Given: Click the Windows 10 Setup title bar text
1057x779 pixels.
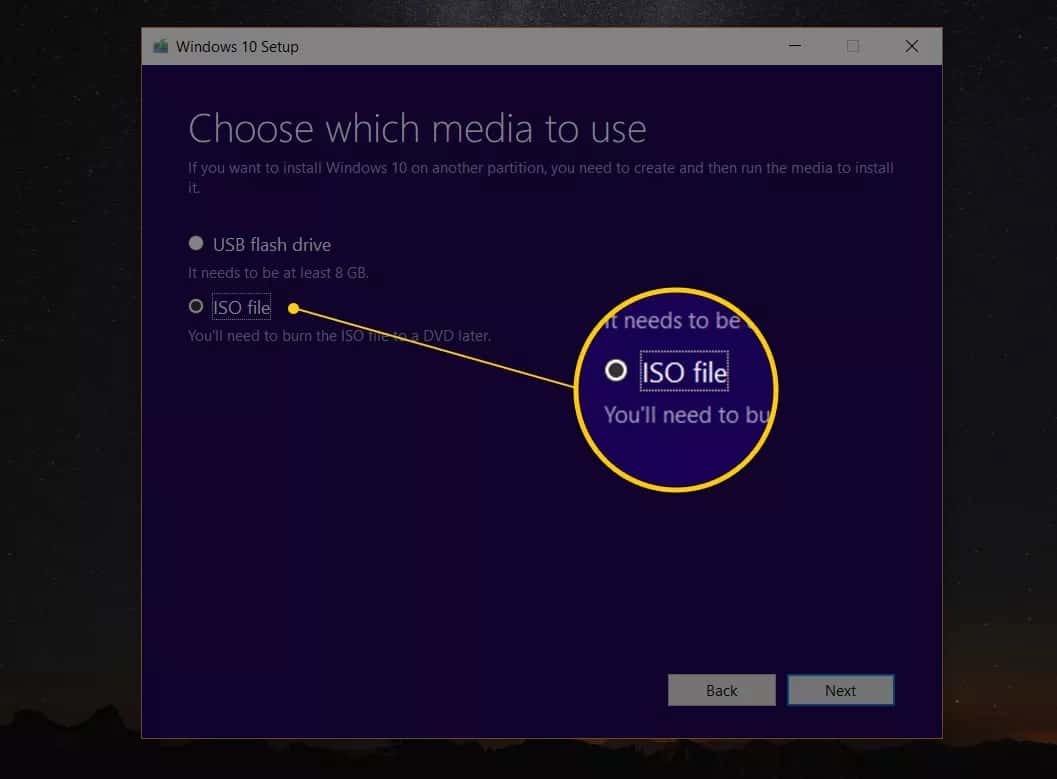Looking at the screenshot, I should 237,46.
